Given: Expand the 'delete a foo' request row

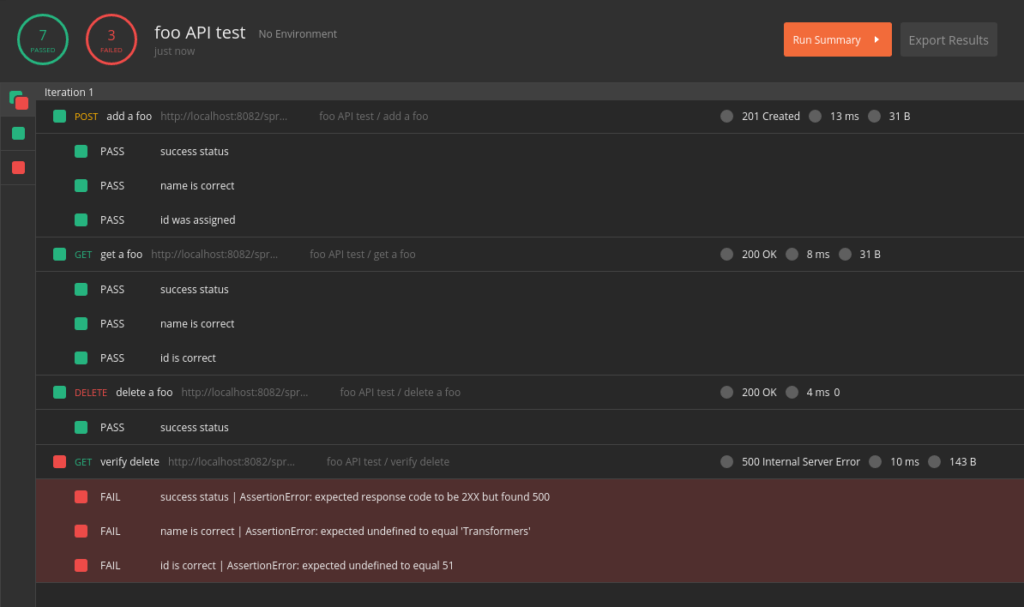Looking at the screenshot, I should [x=144, y=392].
